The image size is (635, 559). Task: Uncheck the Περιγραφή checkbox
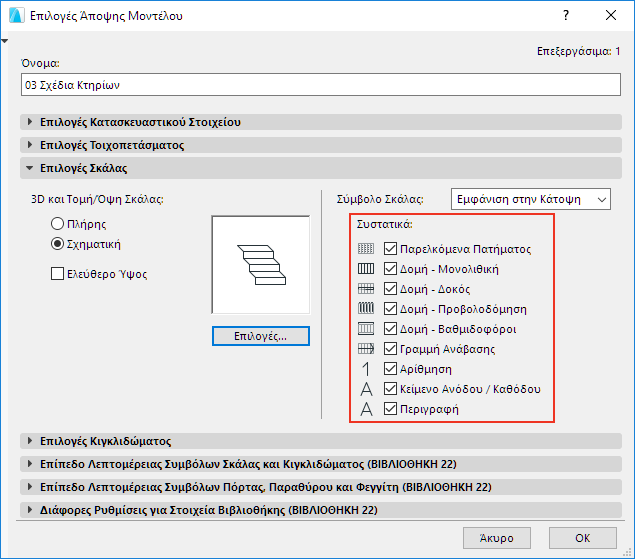click(x=390, y=409)
